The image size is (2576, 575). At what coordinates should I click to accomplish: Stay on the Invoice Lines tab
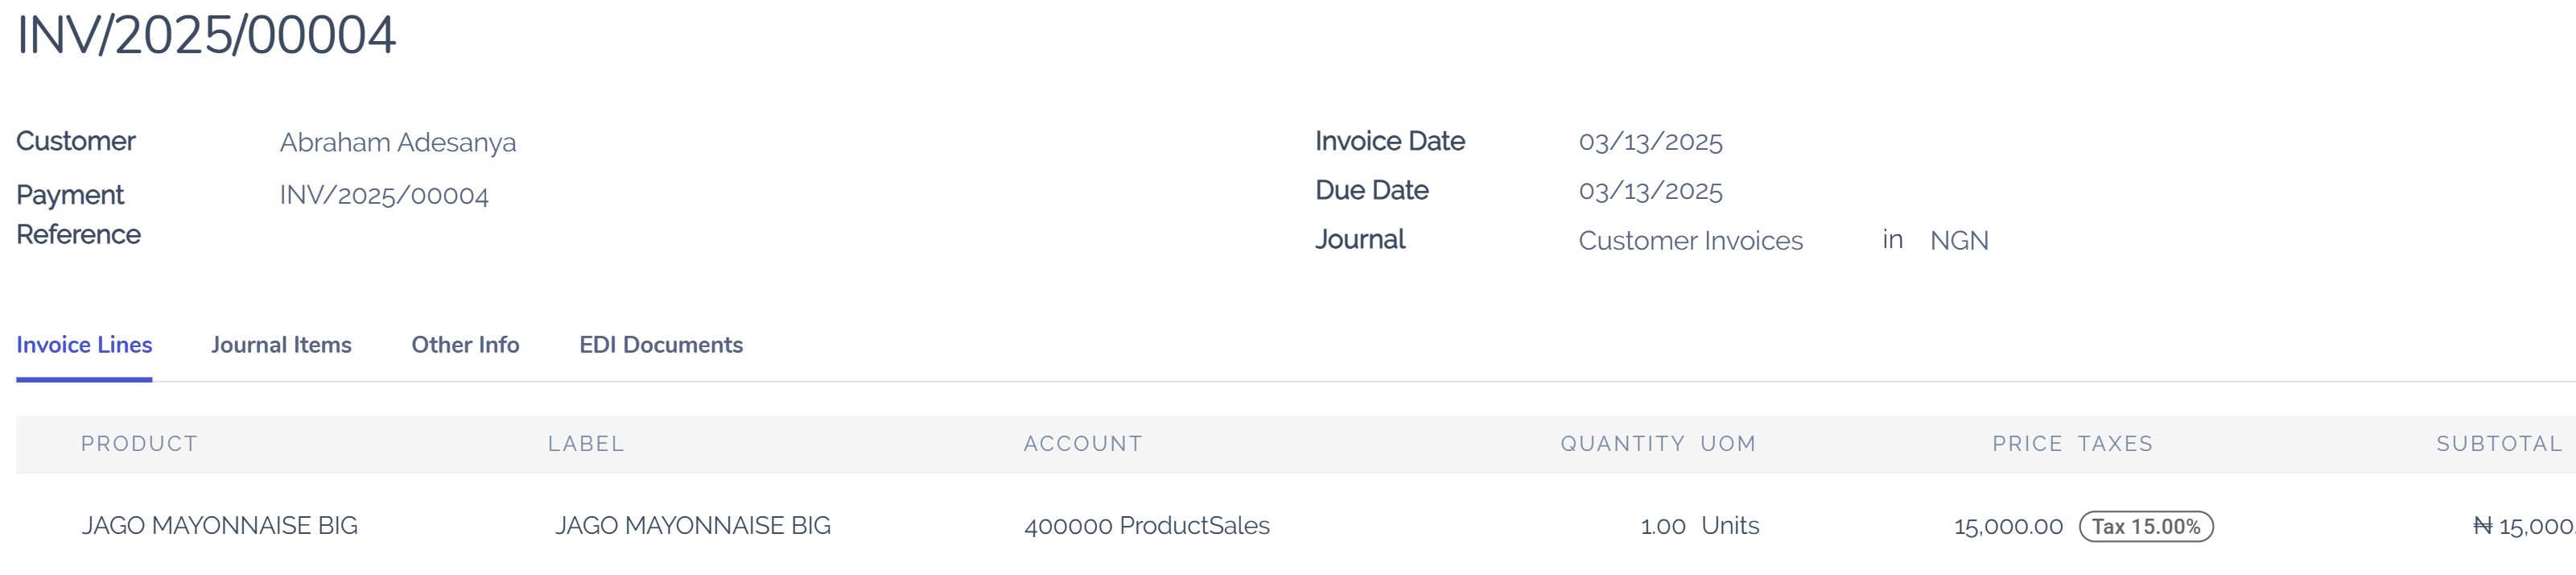(x=84, y=344)
